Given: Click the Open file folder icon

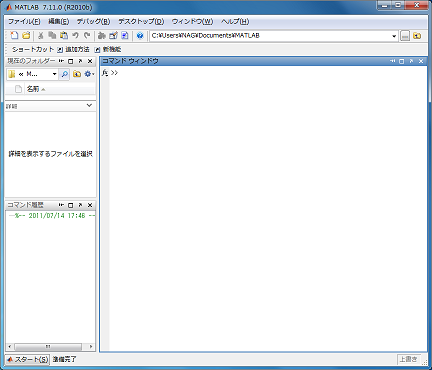Looking at the screenshot, I should pyautogui.click(x=26, y=35).
